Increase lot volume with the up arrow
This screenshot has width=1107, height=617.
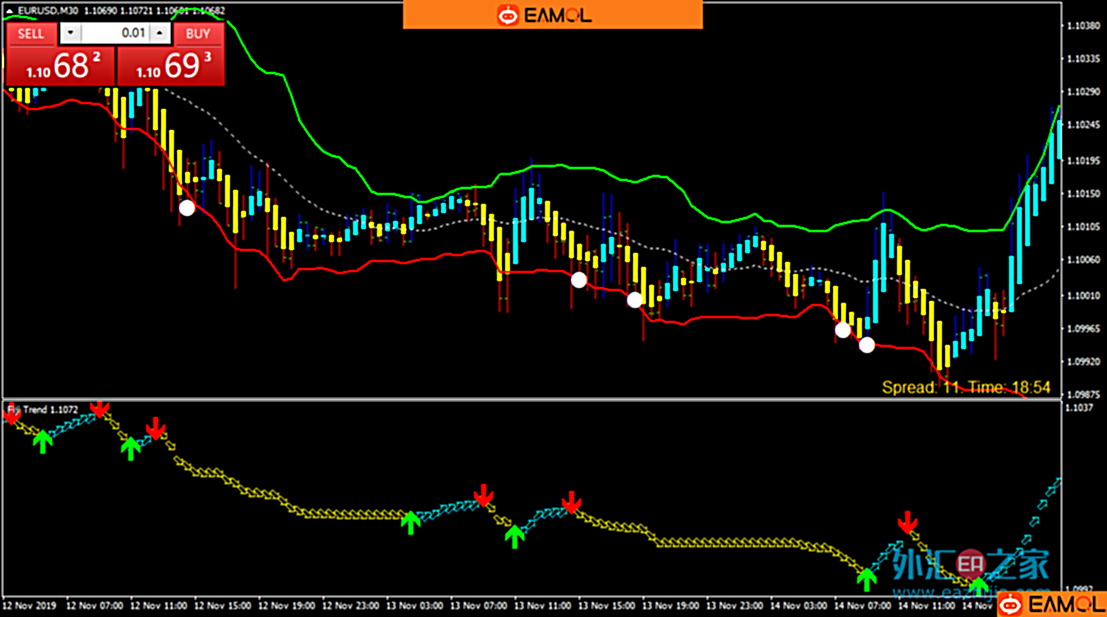click(158, 33)
